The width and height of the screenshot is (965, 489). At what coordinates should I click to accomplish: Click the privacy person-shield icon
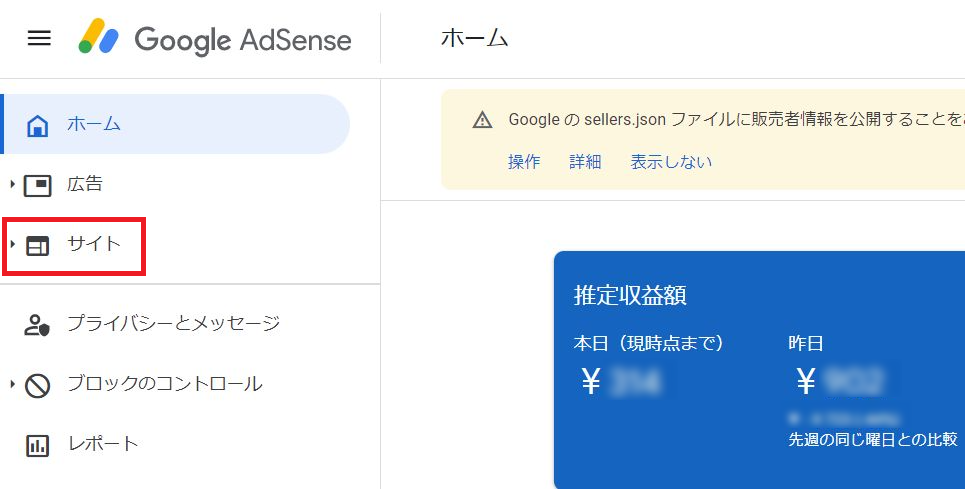[x=37, y=325]
